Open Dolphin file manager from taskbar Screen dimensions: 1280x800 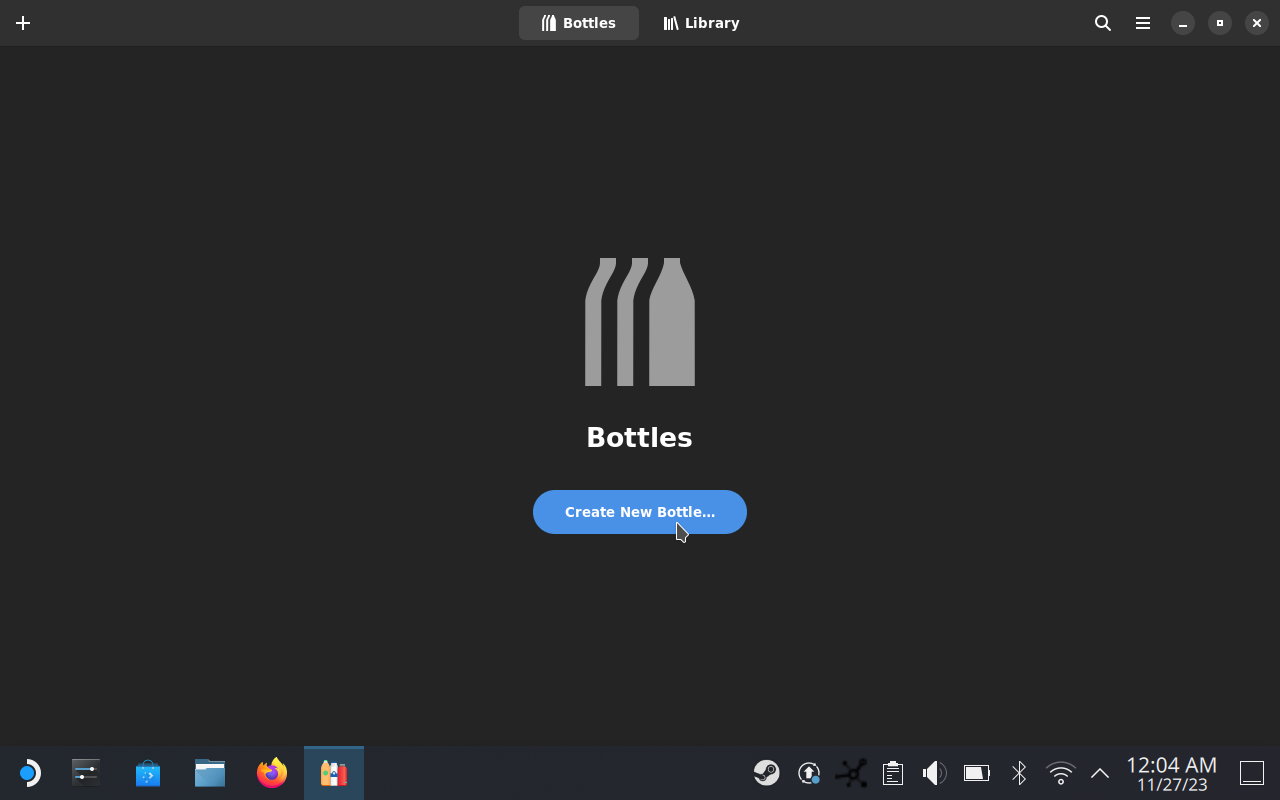tap(210, 773)
